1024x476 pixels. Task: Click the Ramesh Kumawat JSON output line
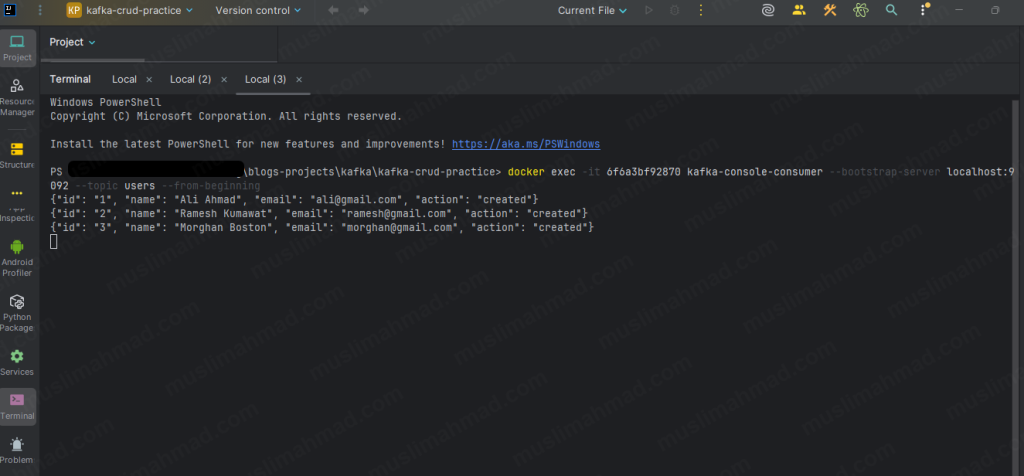pos(319,214)
